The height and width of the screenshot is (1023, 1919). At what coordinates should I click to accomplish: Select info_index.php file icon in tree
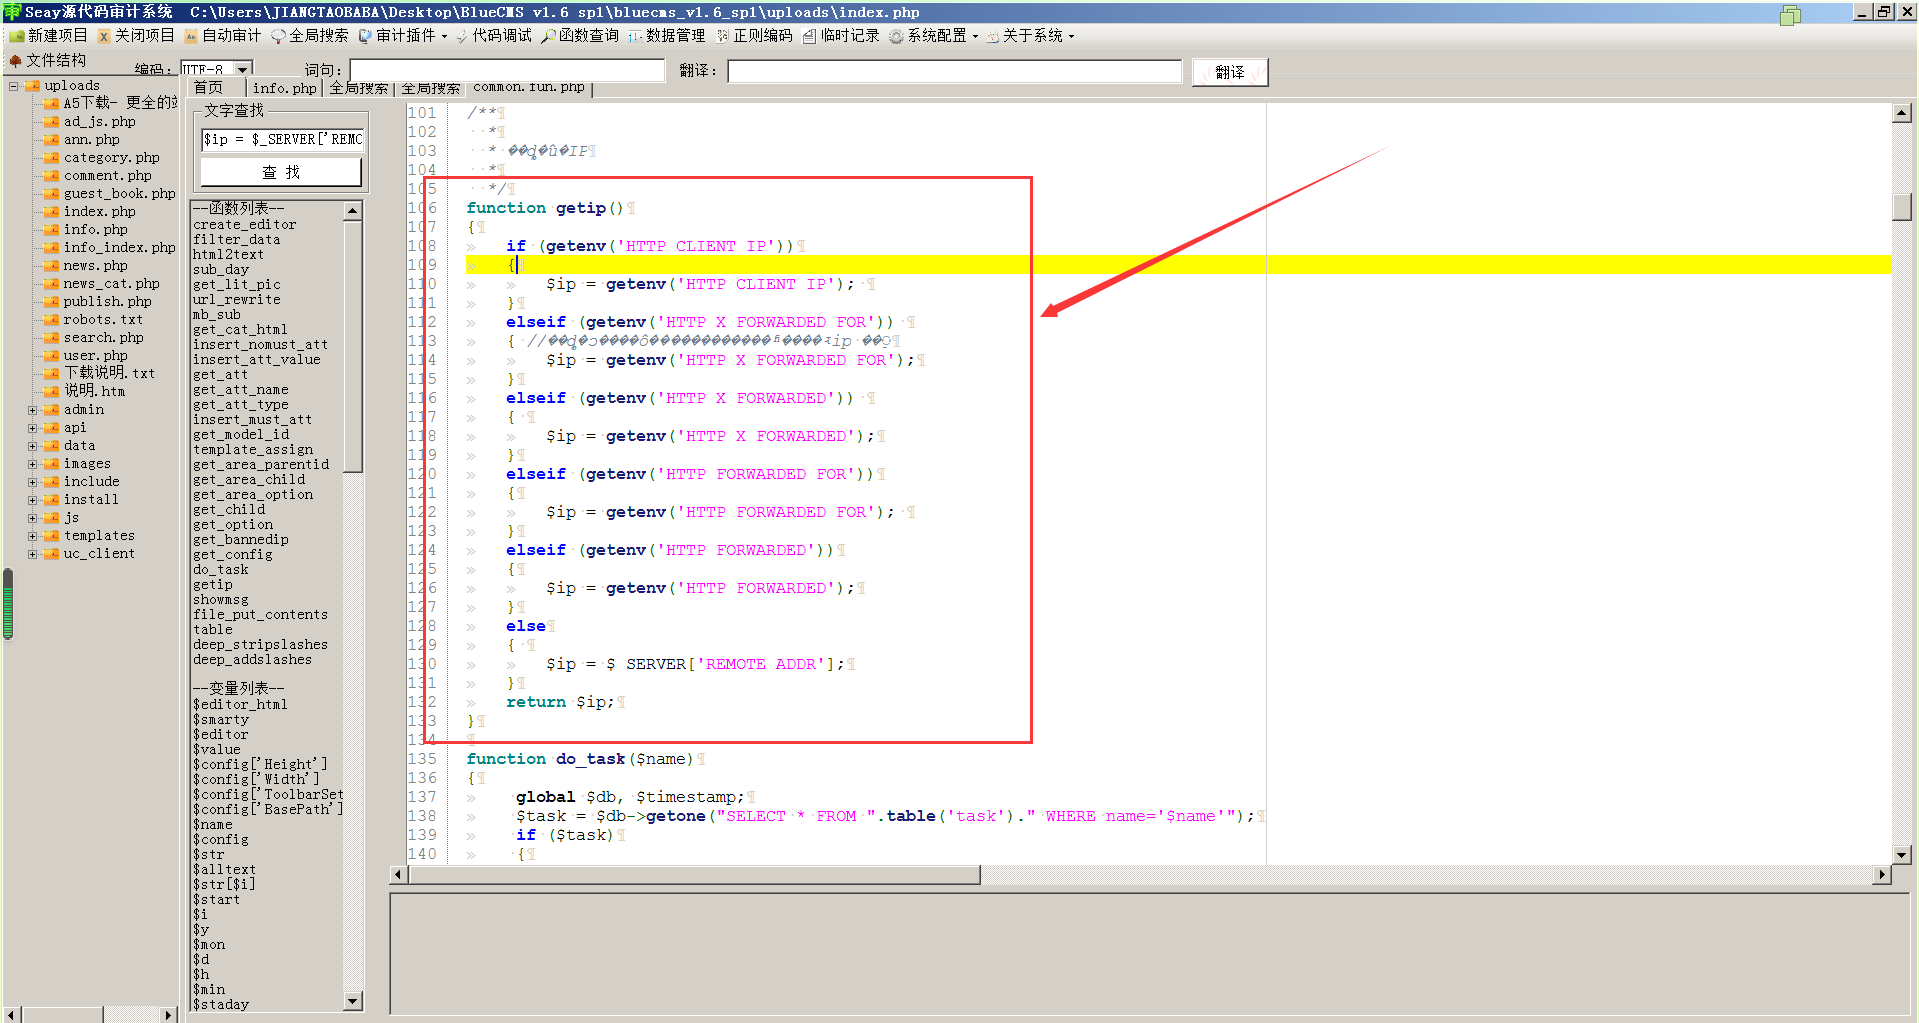click(x=51, y=248)
